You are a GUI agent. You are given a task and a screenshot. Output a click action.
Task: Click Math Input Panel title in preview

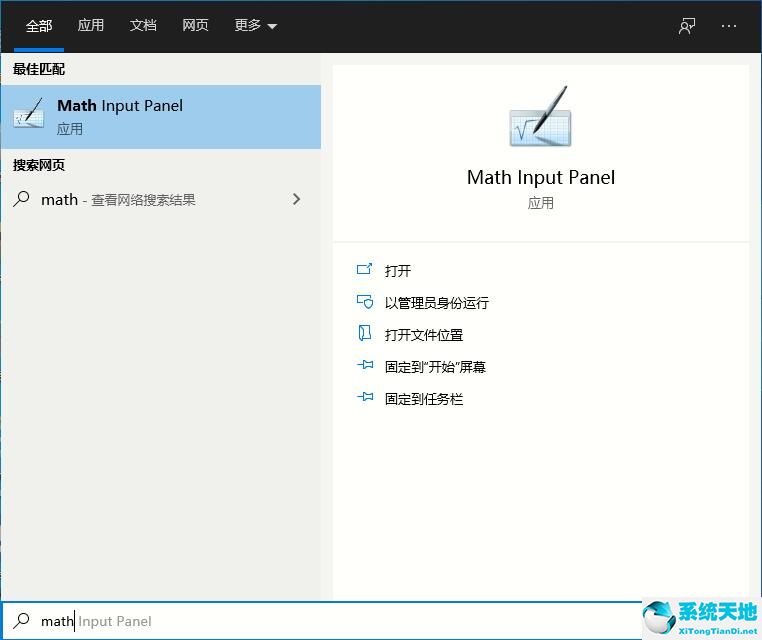click(x=540, y=177)
